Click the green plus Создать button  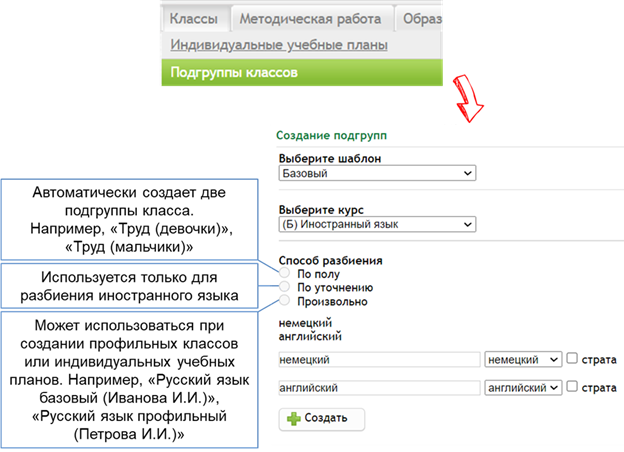point(321,418)
